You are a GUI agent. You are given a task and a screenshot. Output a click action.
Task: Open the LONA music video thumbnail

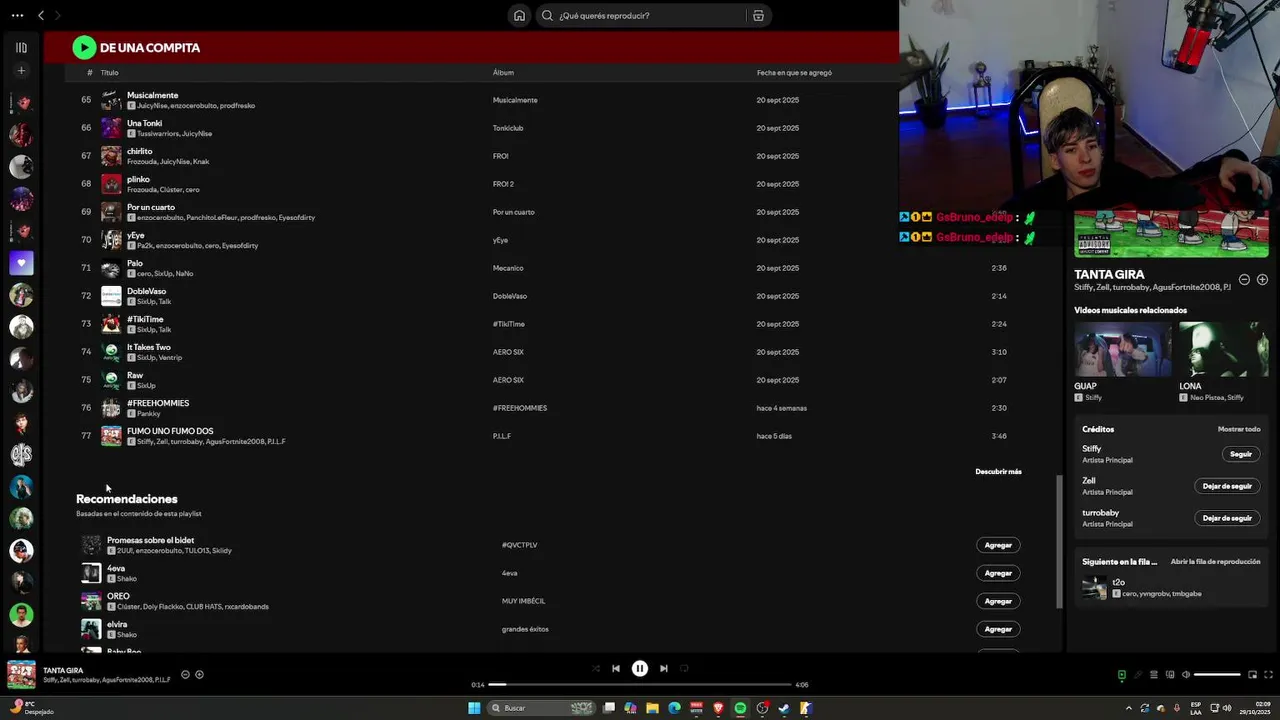click(x=1224, y=350)
